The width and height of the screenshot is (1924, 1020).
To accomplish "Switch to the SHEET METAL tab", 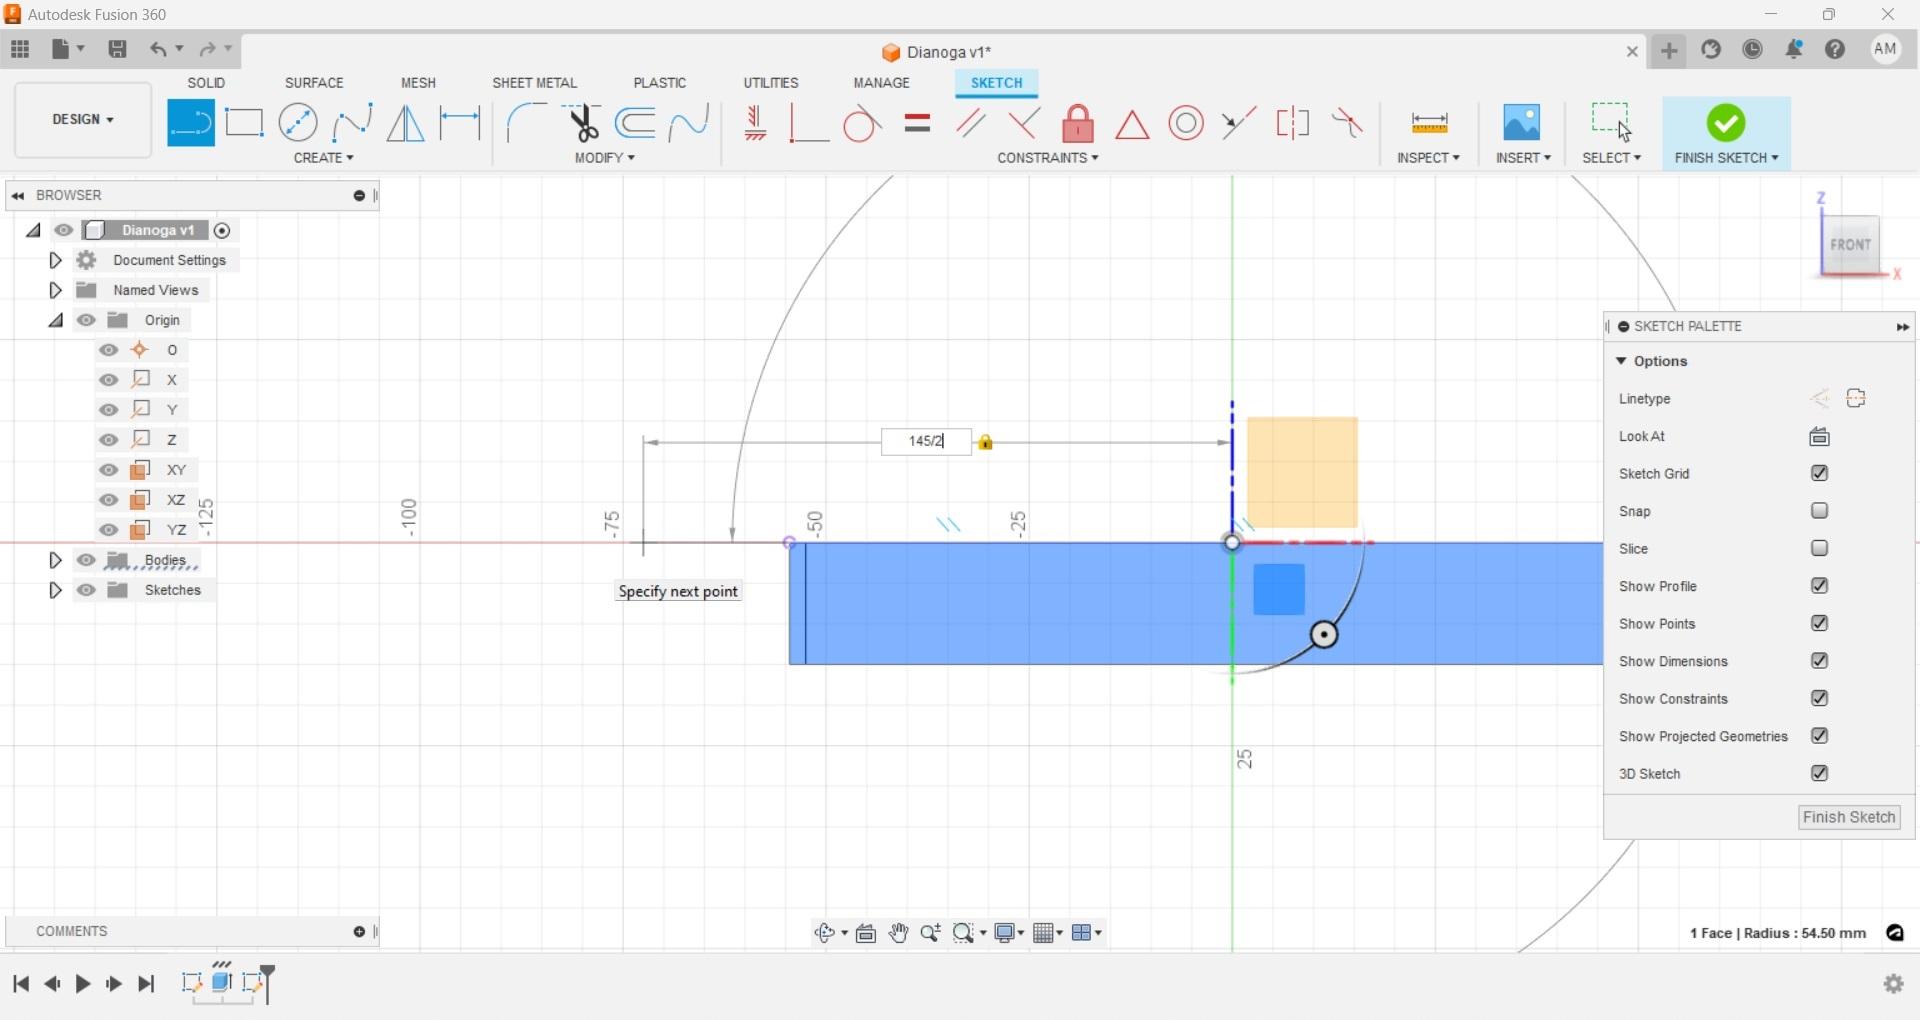I will [x=534, y=83].
